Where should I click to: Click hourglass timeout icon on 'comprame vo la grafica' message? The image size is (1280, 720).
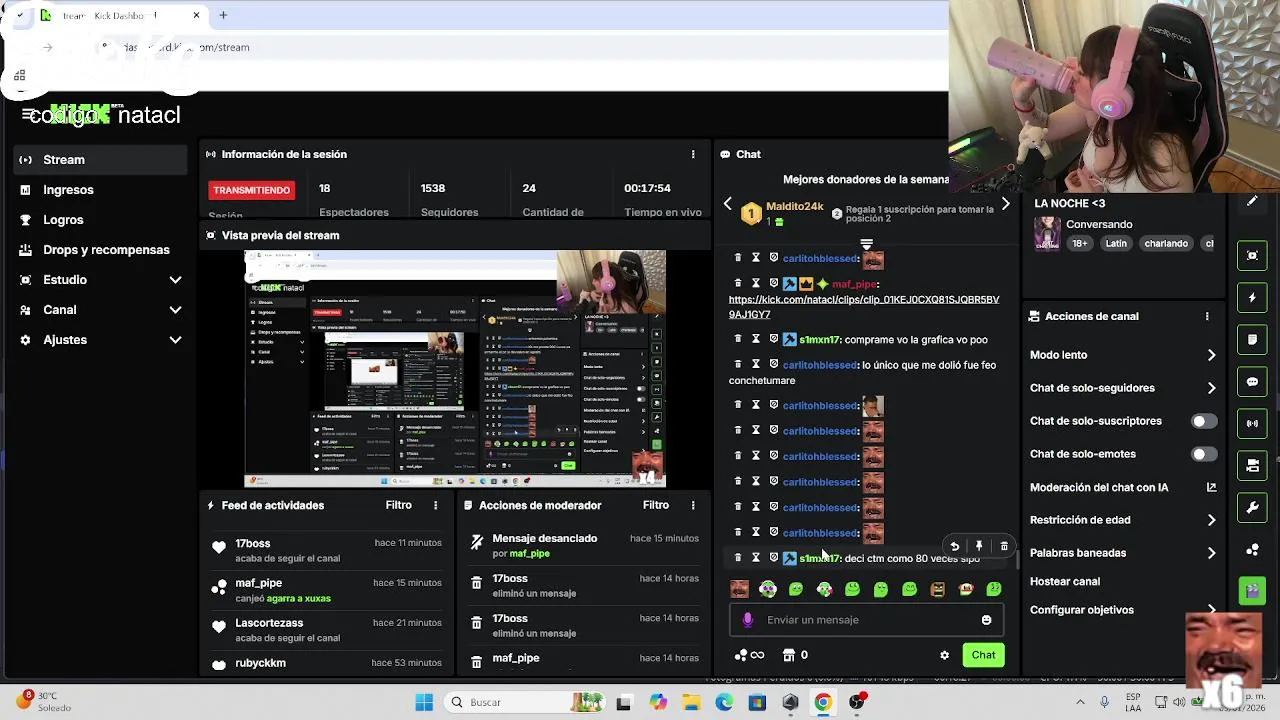756,339
